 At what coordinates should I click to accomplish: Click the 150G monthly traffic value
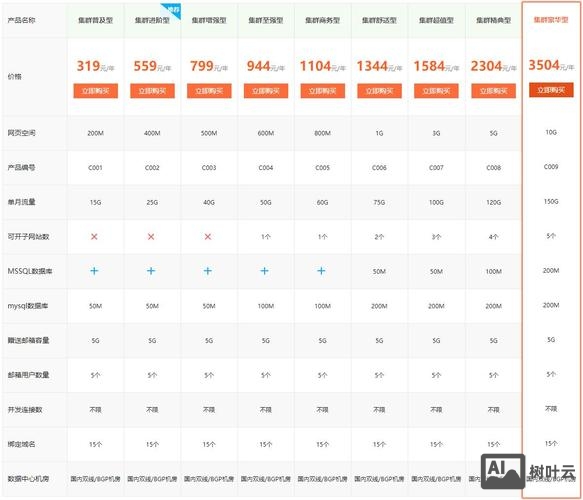tap(551, 201)
